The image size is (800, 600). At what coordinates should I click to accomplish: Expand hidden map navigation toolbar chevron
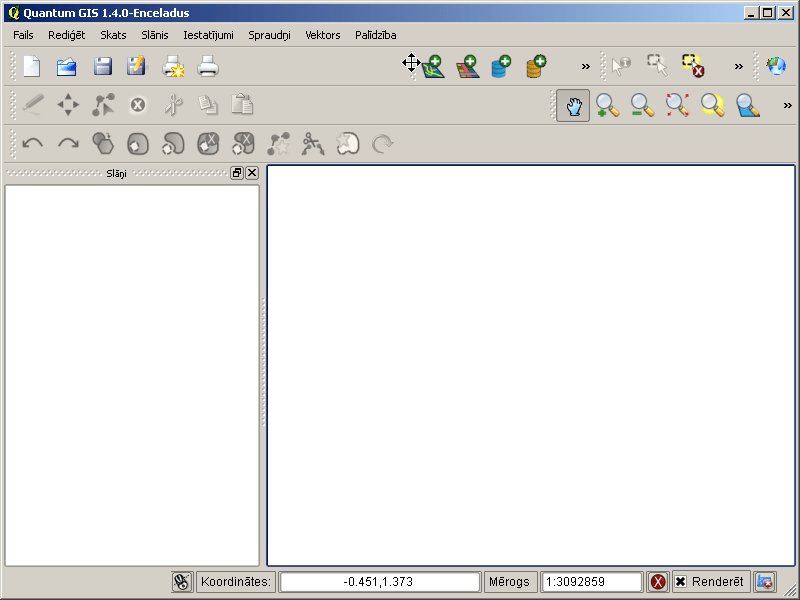tap(788, 106)
